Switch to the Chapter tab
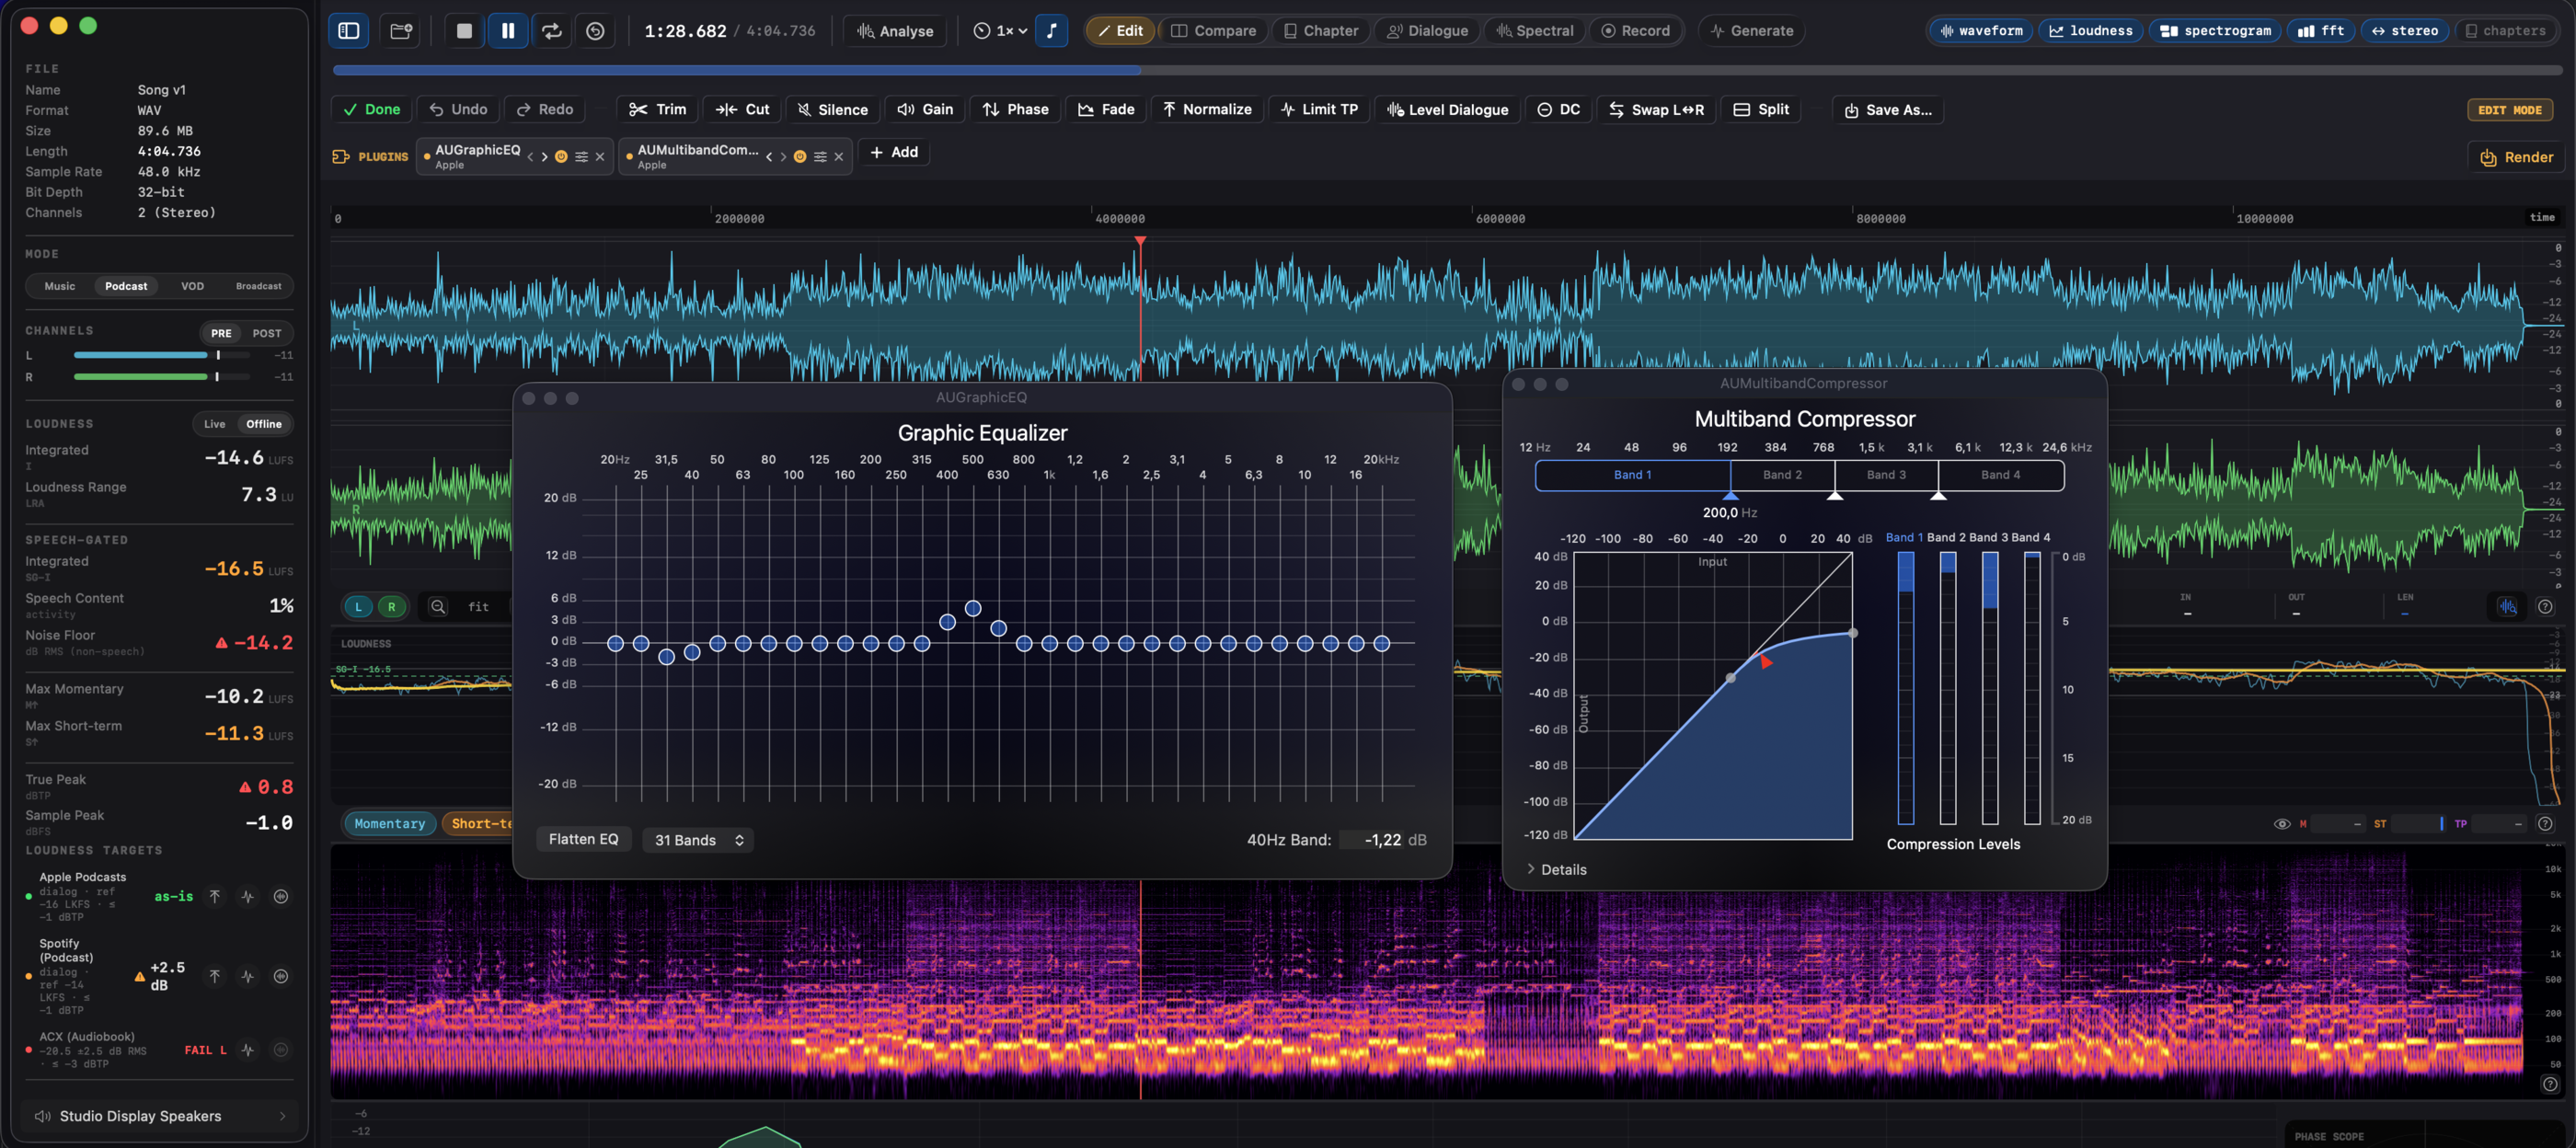The height and width of the screenshot is (1148, 2576). click(x=1320, y=31)
